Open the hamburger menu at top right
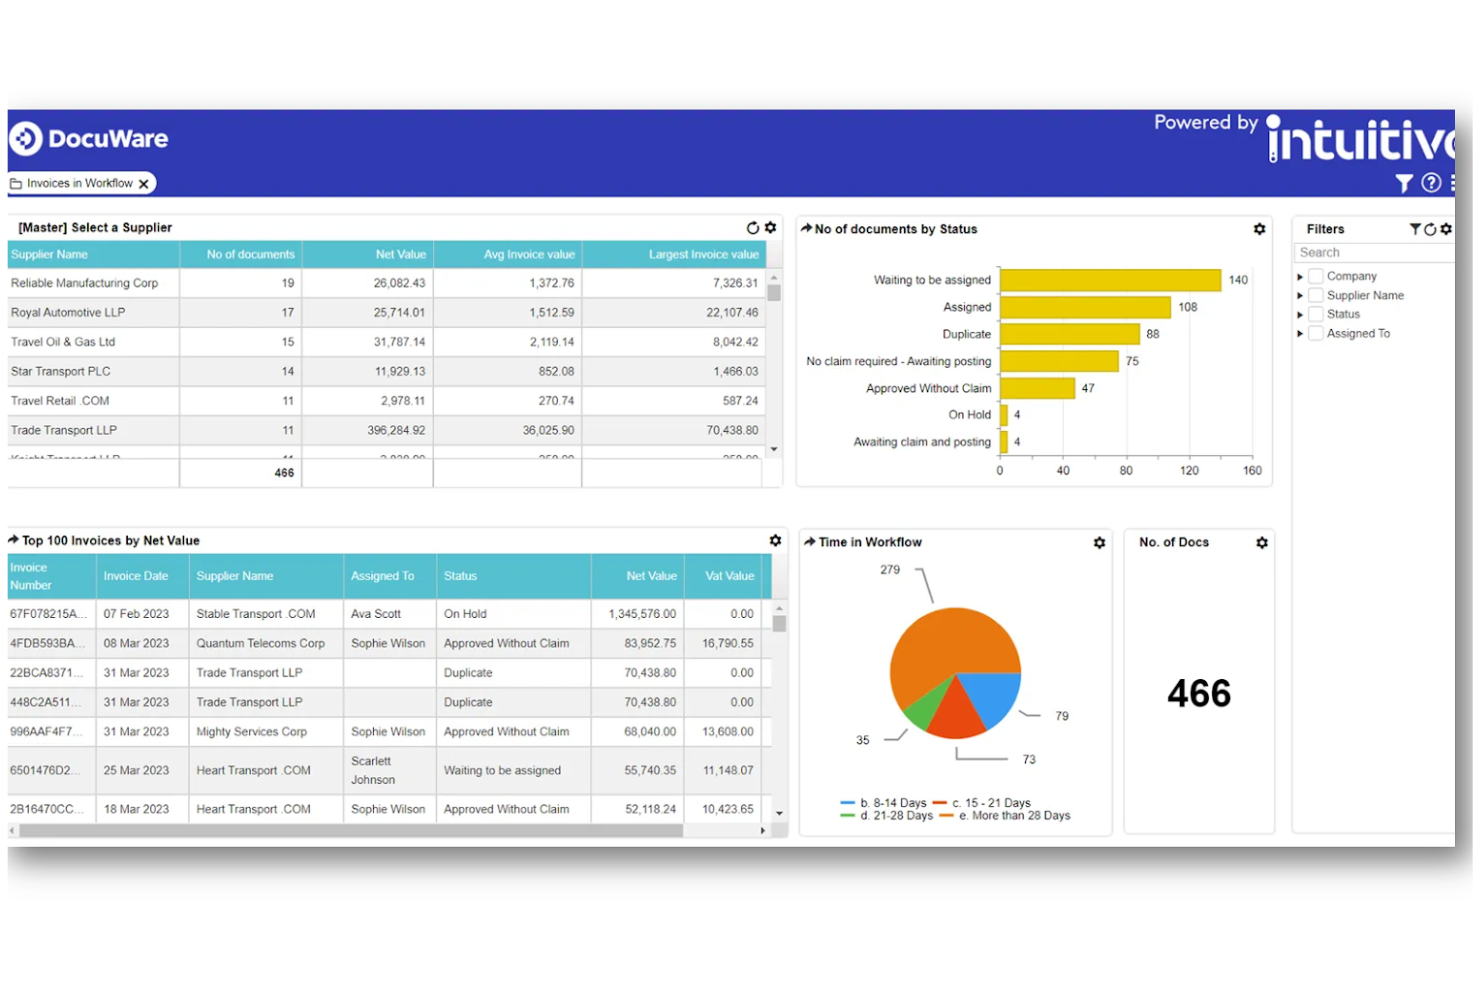The height and width of the screenshot is (987, 1480). (1455, 183)
